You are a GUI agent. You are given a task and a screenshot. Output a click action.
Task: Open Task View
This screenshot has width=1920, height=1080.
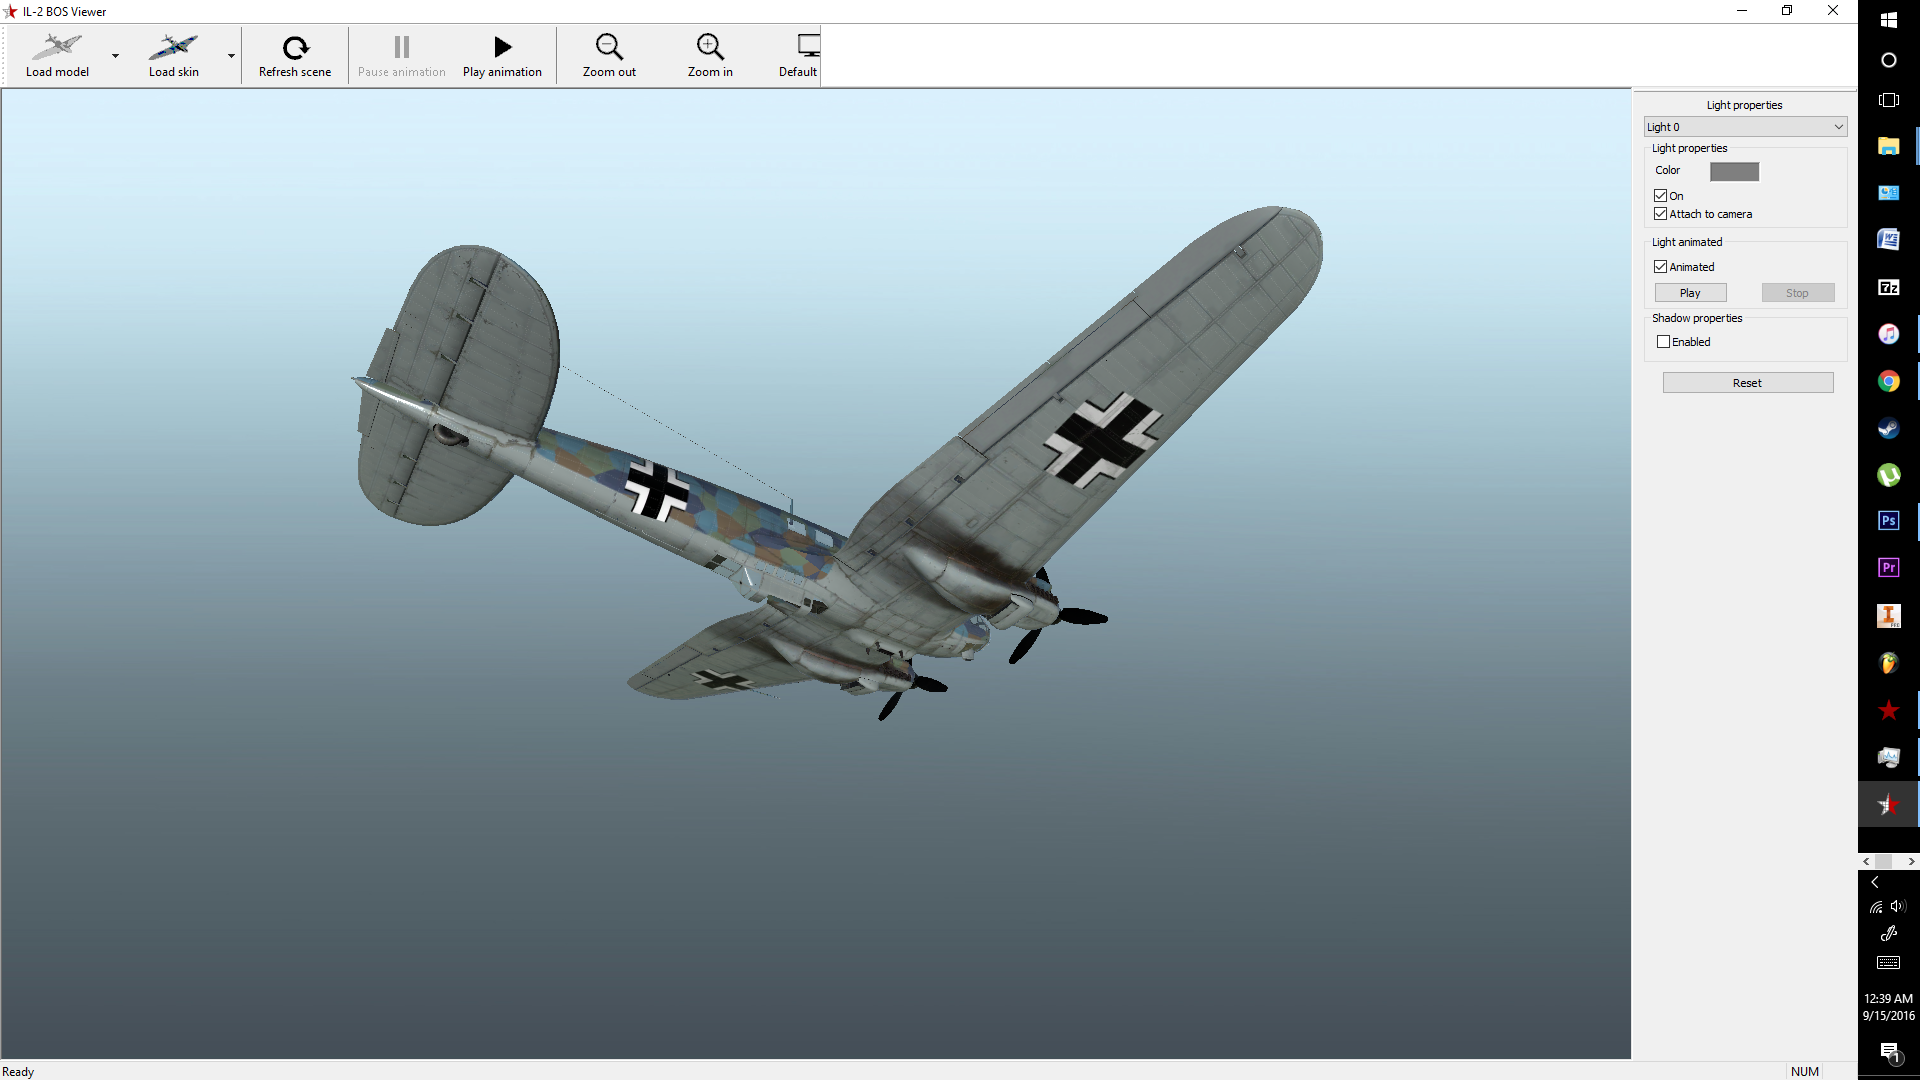coord(1888,100)
